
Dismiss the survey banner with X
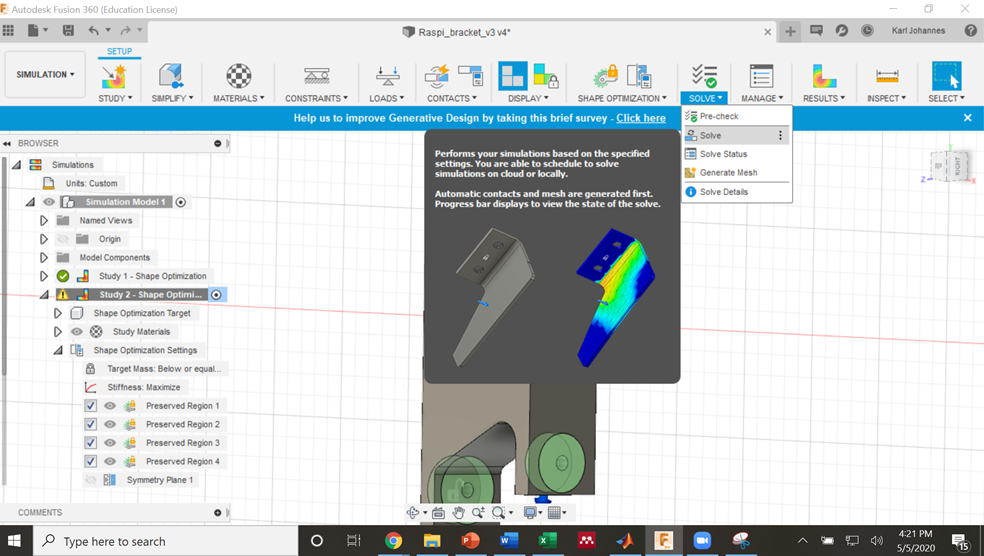967,117
